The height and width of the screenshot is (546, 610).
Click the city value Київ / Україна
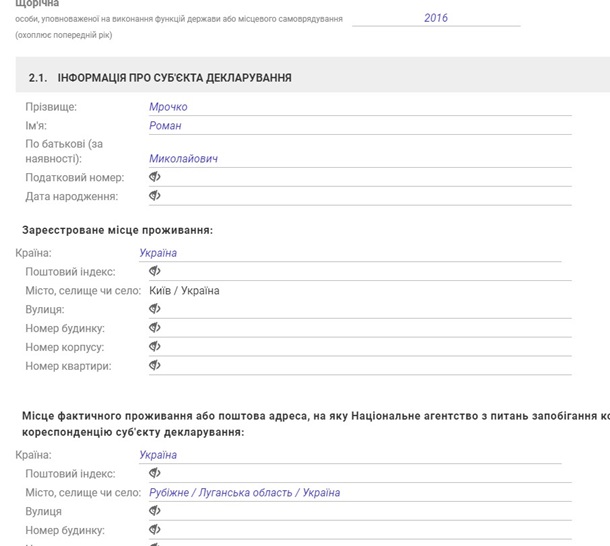tap(184, 291)
